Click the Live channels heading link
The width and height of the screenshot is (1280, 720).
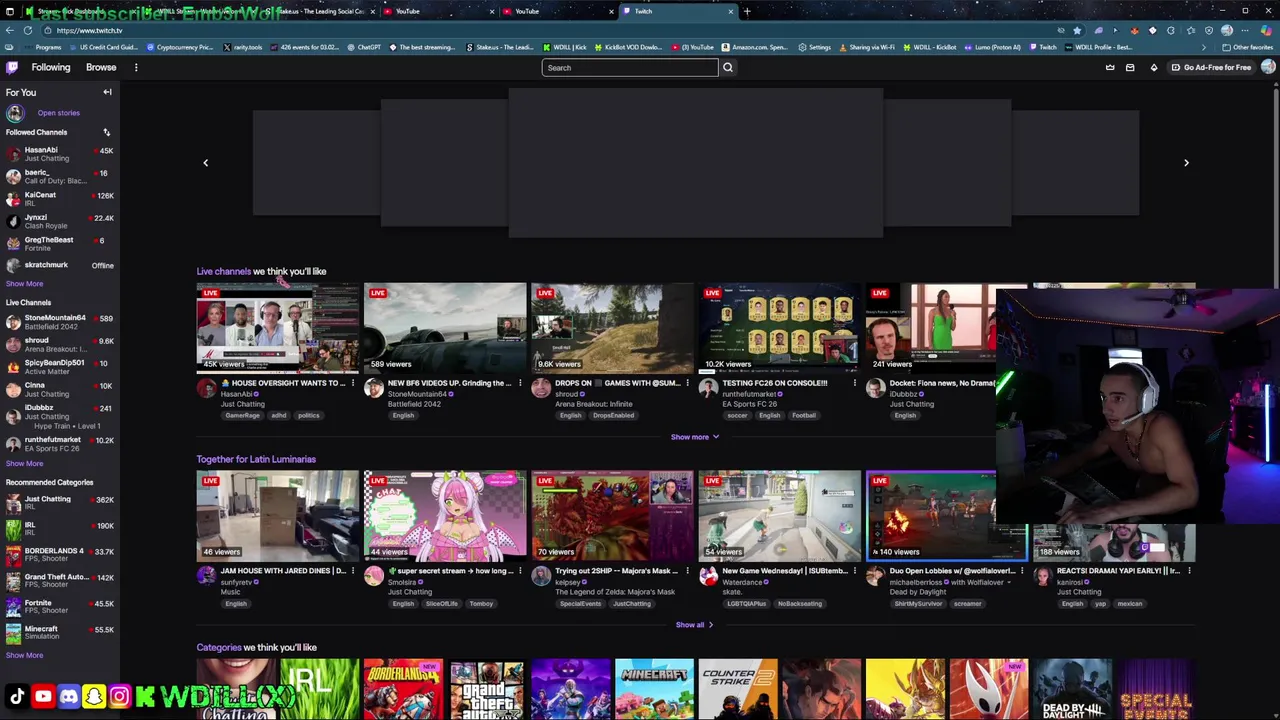click(224, 271)
